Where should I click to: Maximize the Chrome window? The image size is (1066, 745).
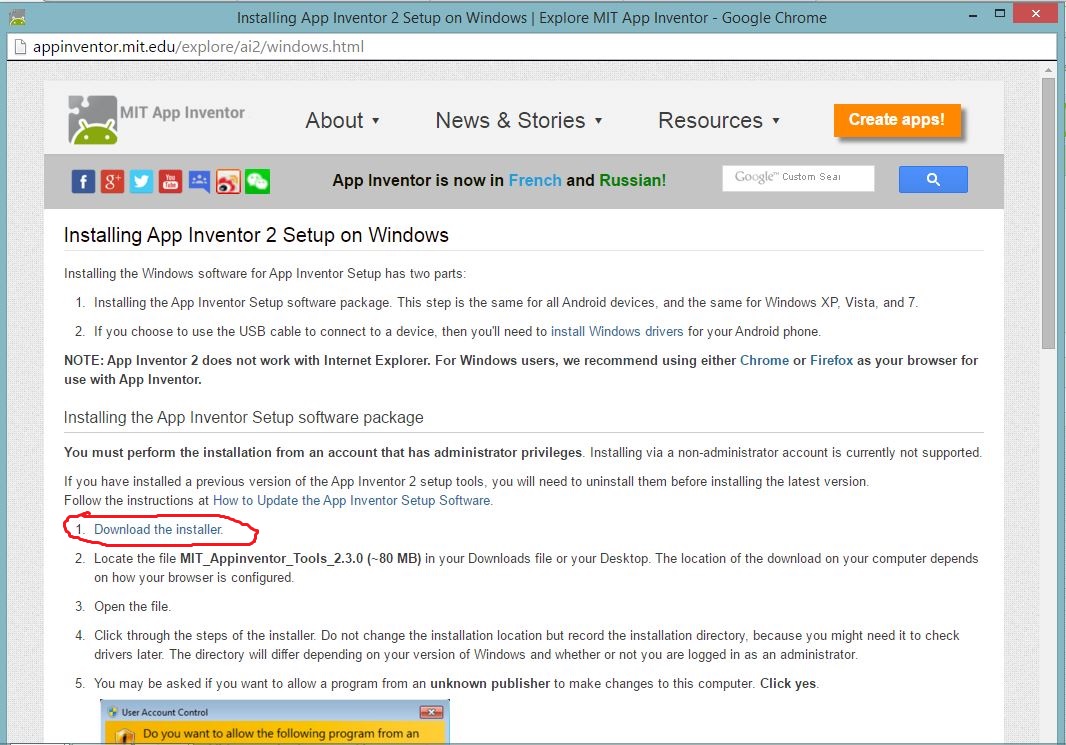pyautogui.click(x=999, y=14)
